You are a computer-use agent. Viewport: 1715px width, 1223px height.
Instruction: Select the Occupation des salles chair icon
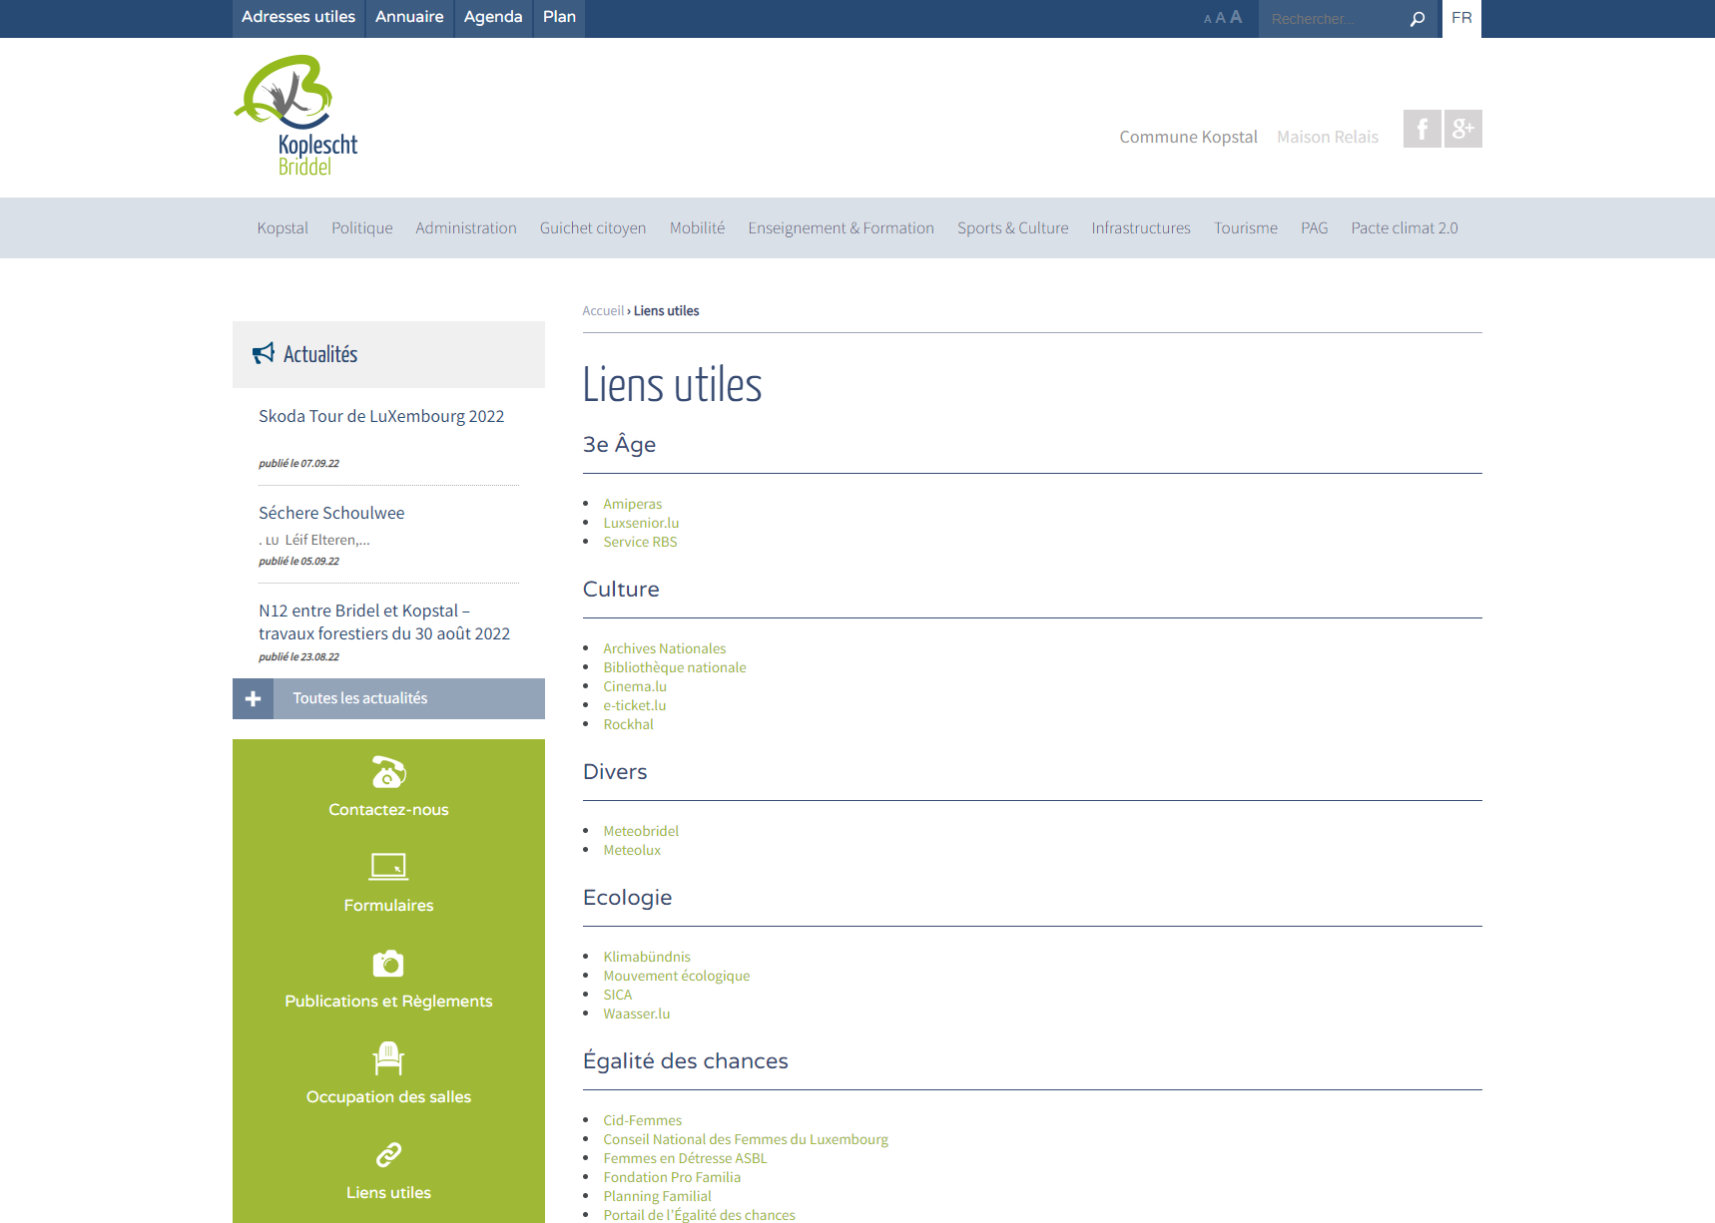(388, 1058)
